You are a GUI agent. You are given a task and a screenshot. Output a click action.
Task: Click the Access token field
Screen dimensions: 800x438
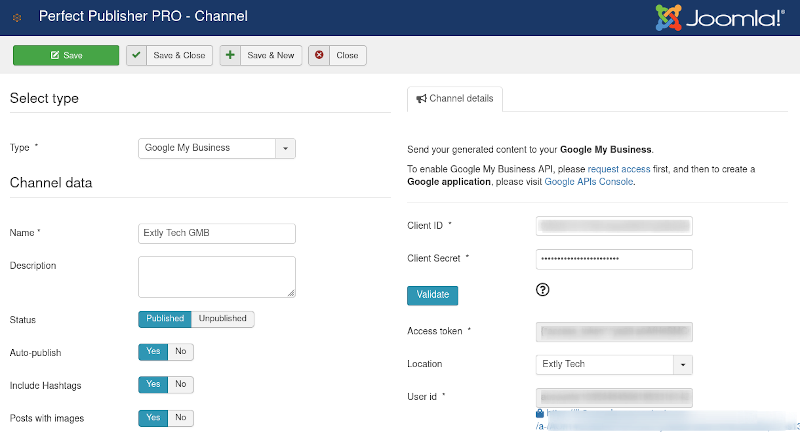(x=614, y=332)
